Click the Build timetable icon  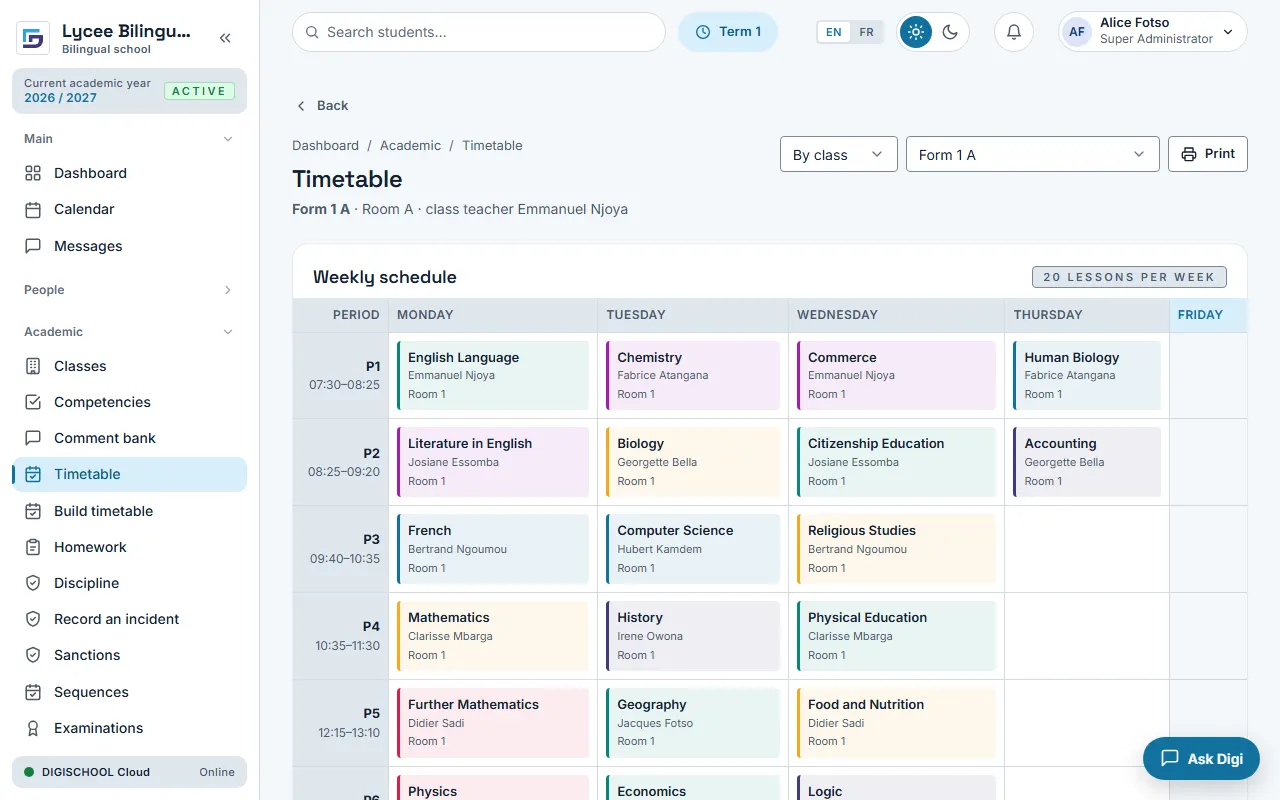(33, 511)
